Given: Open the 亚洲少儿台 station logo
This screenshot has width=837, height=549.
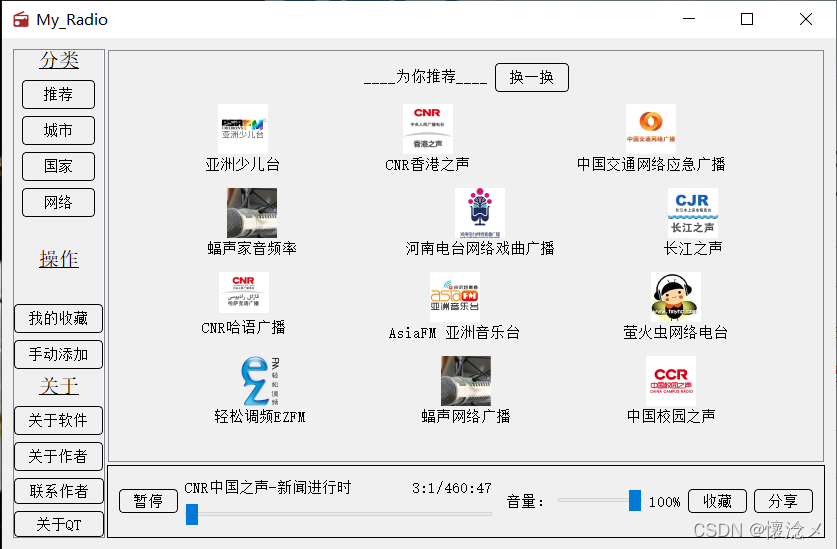Looking at the screenshot, I should [243, 129].
